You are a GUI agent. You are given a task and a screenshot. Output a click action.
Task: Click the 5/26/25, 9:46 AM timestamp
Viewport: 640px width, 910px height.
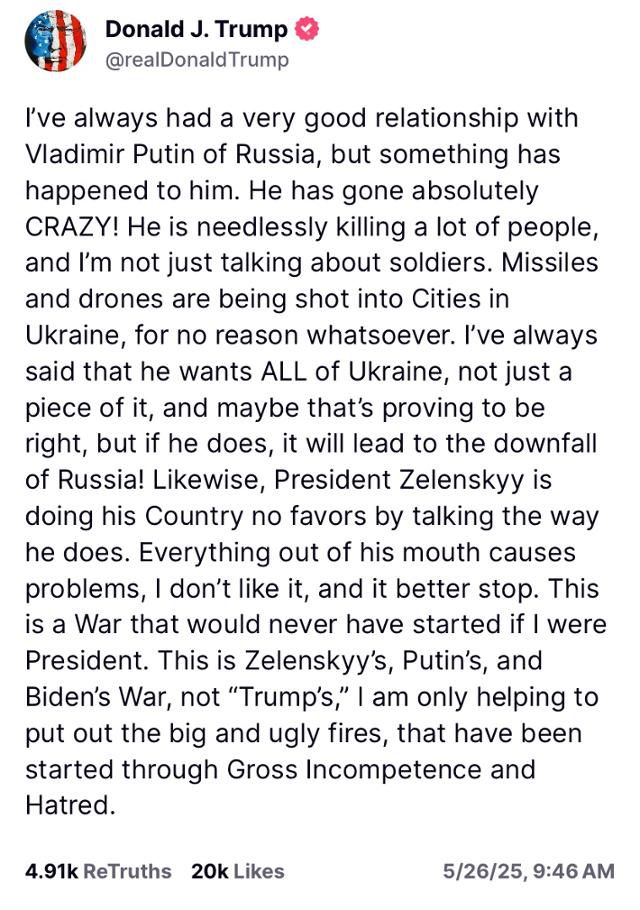click(528, 872)
